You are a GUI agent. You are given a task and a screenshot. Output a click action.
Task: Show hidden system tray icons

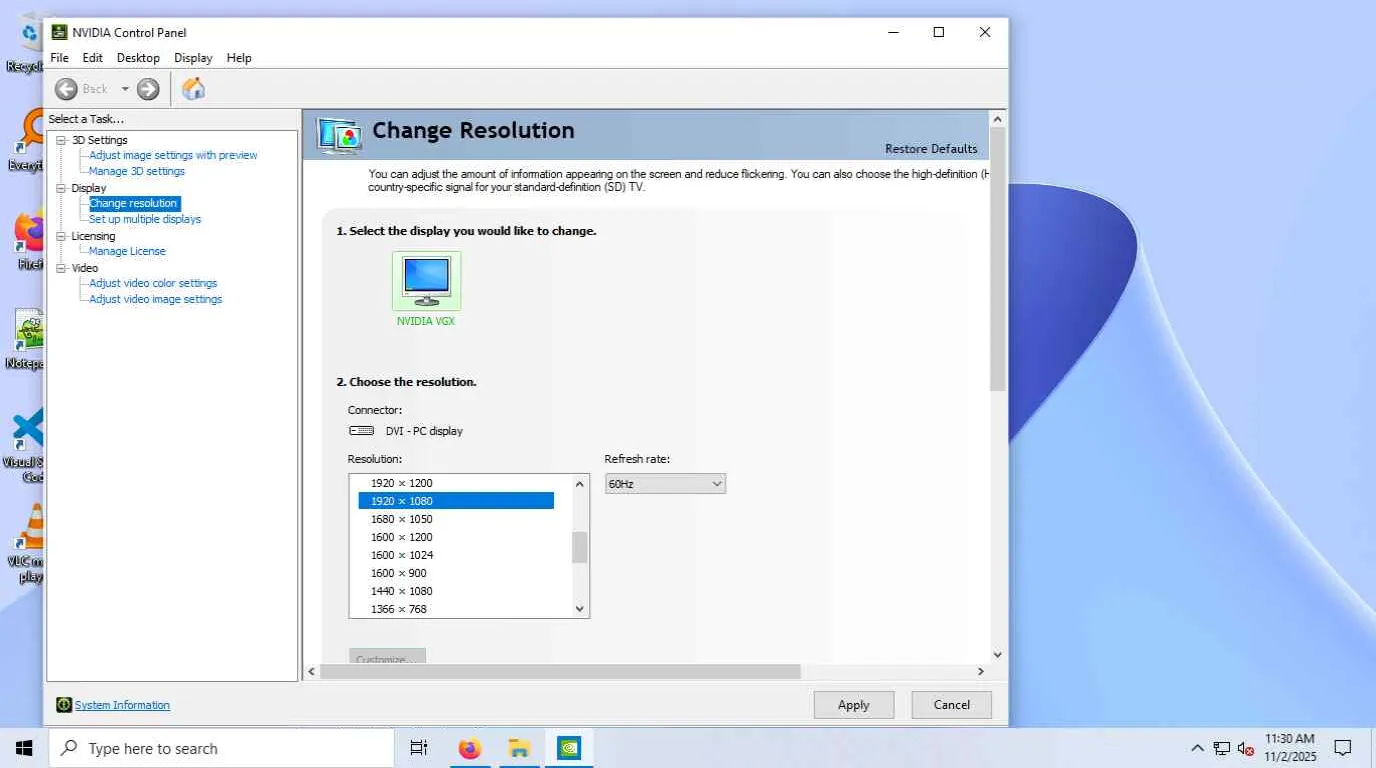[1197, 748]
